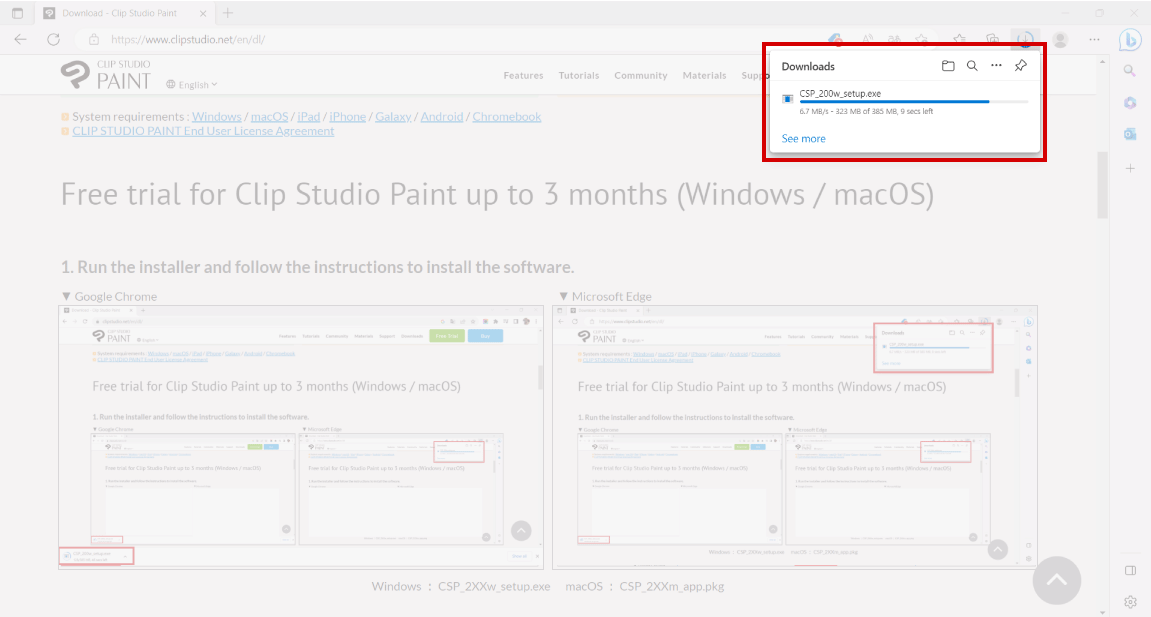Viewport: 1151px width, 617px height.
Task: Click the search downloads magnifier icon
Action: tap(972, 66)
